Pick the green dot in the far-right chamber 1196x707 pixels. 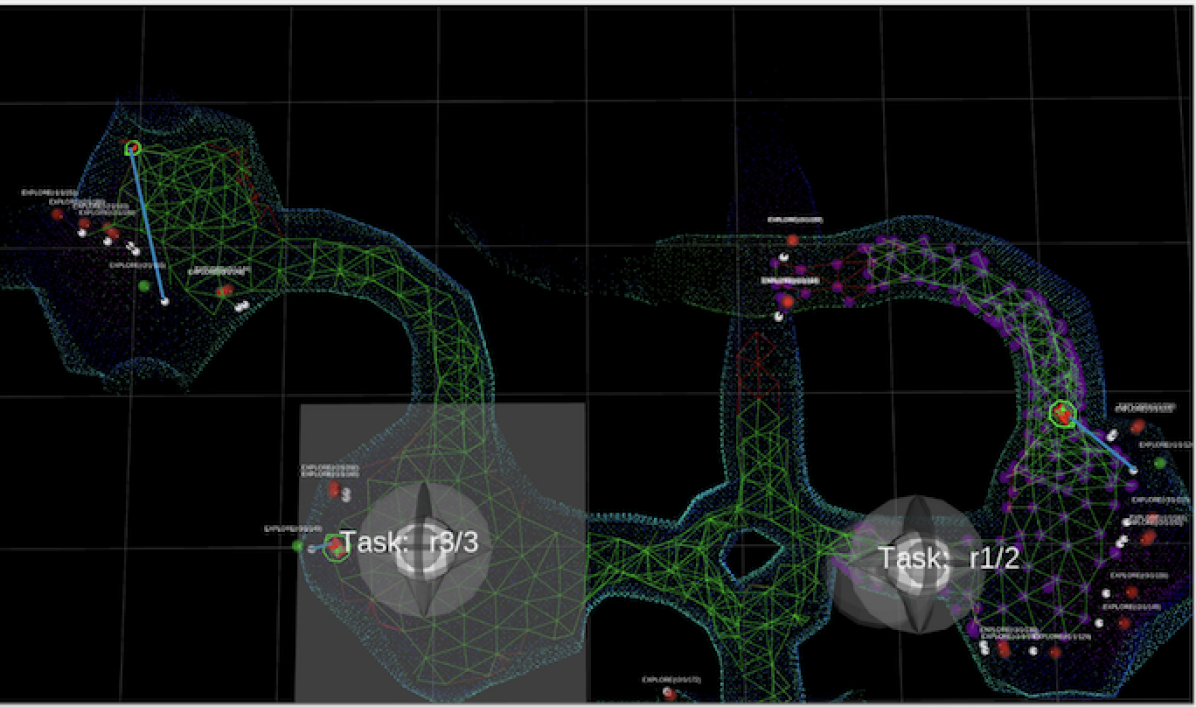(1160, 463)
